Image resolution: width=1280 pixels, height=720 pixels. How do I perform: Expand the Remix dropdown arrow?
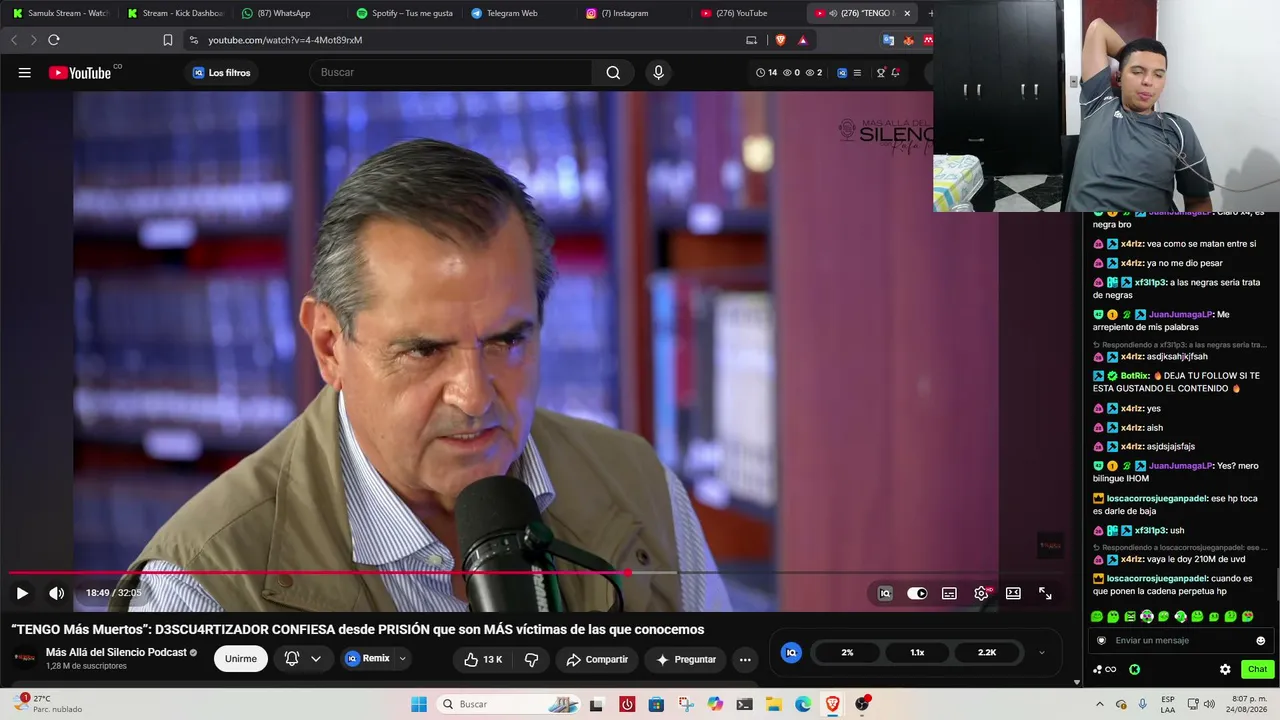(x=403, y=659)
